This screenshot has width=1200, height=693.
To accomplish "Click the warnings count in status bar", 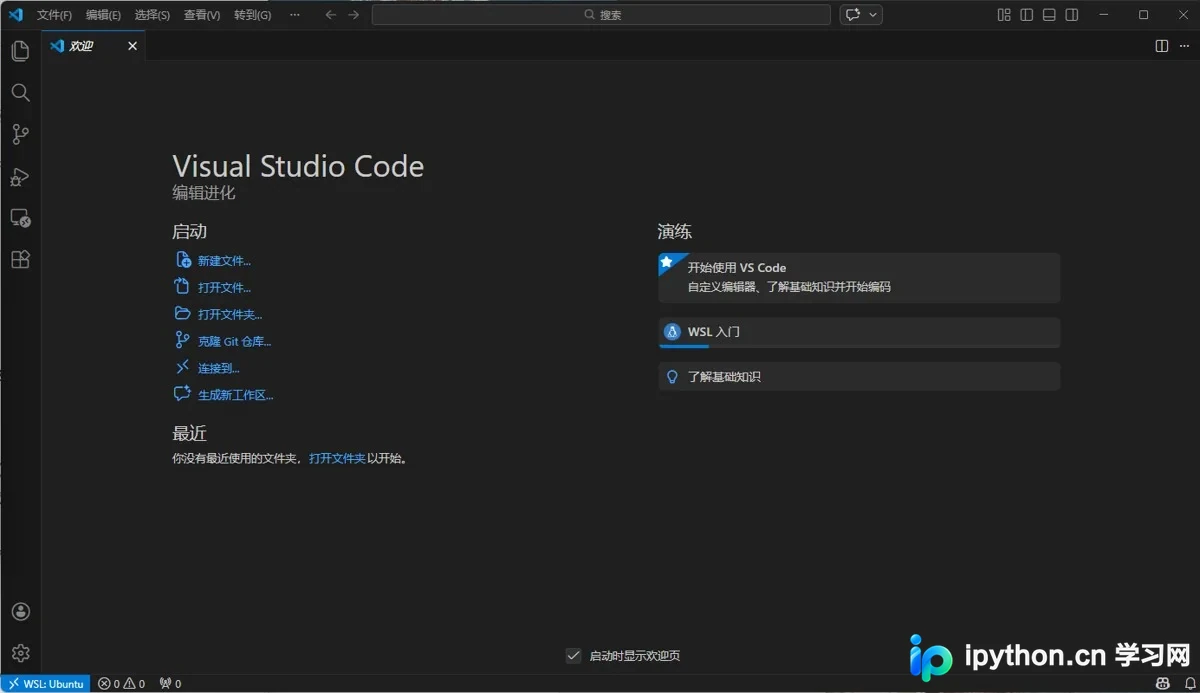I will point(135,684).
